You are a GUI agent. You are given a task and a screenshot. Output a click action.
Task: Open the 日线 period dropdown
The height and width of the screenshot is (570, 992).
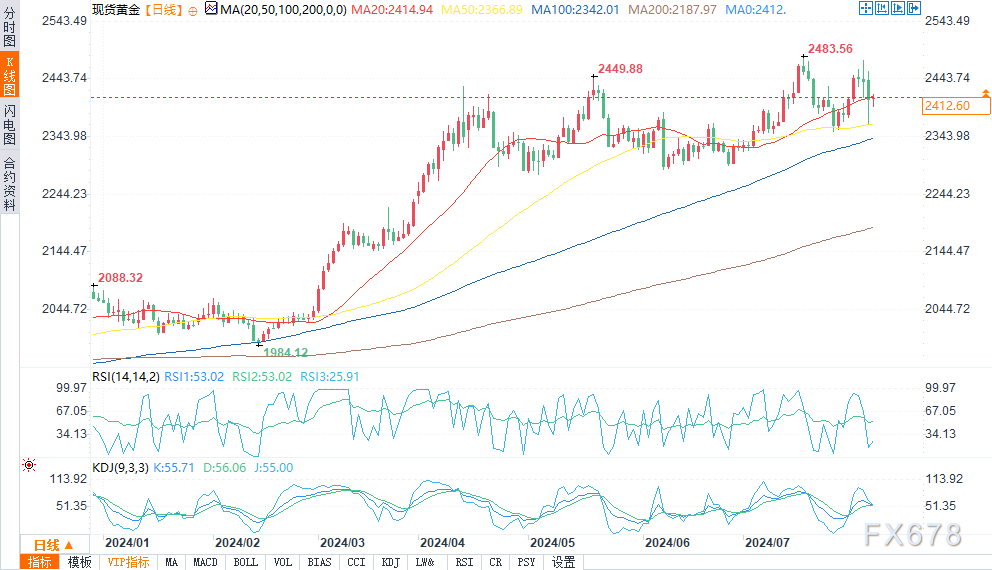(46, 545)
